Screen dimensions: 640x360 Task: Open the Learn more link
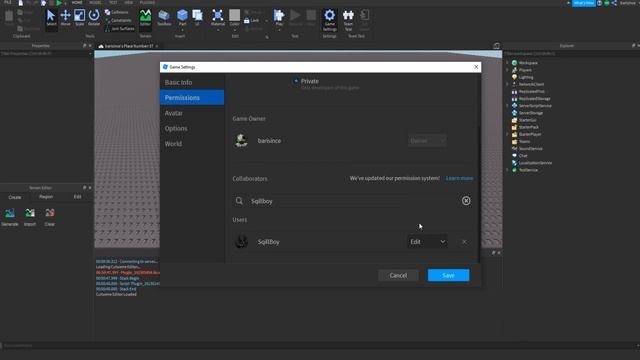(460, 178)
